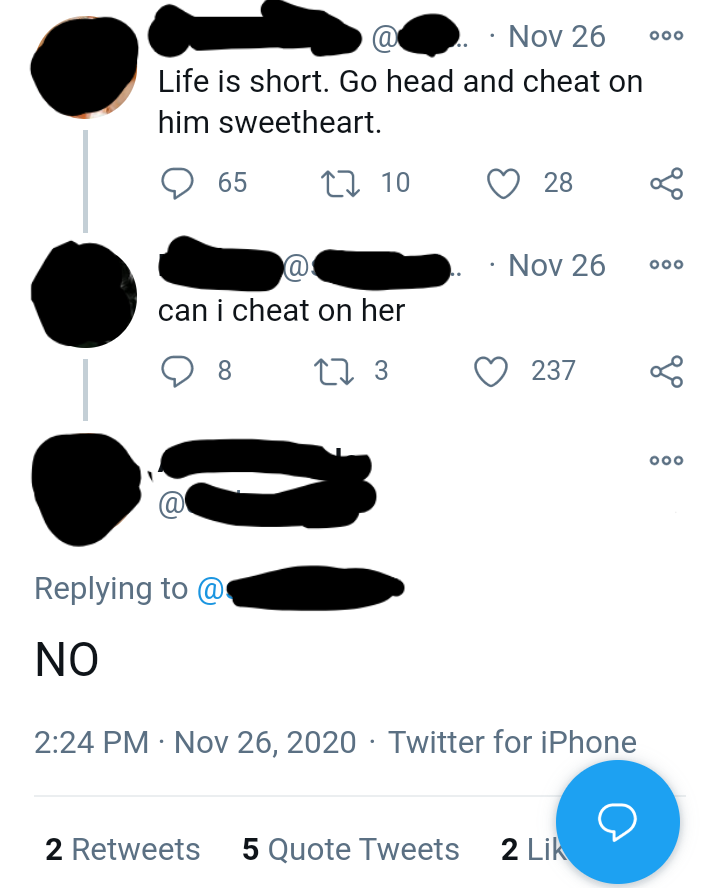Open more options for the 'NO' tweet
720x888 pixels.
[666, 461]
